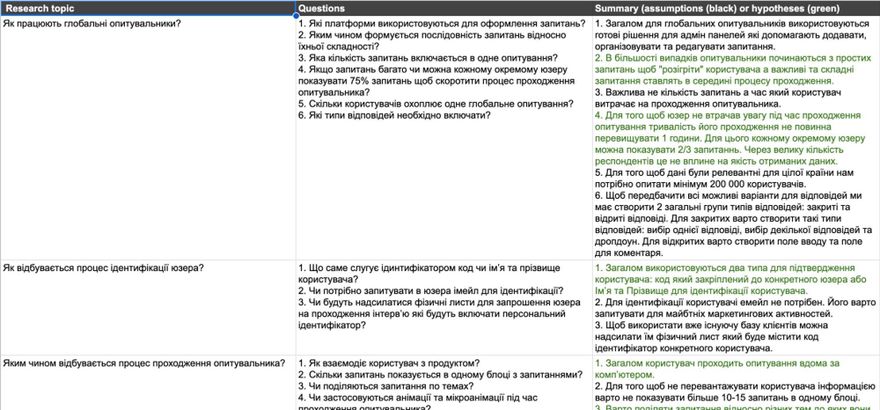Select the "Summary (assumptions (black) or hypotheses (green)" header
Viewport: 880px width, 410px height.
pos(736,8)
